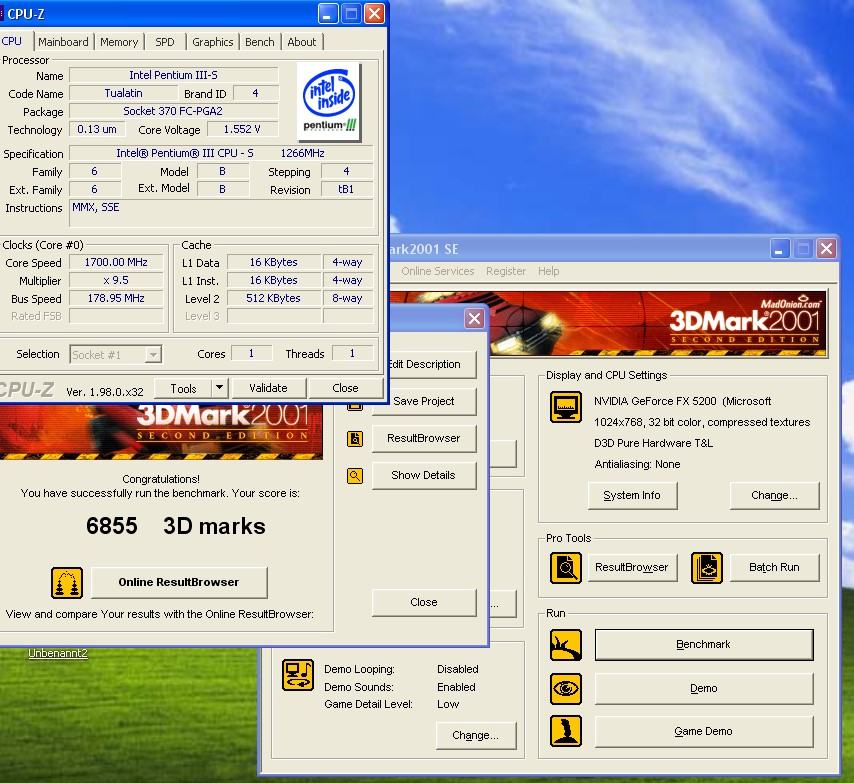The width and height of the screenshot is (854, 783).
Task: Open the Help menu in 3DMark
Action: (x=548, y=271)
